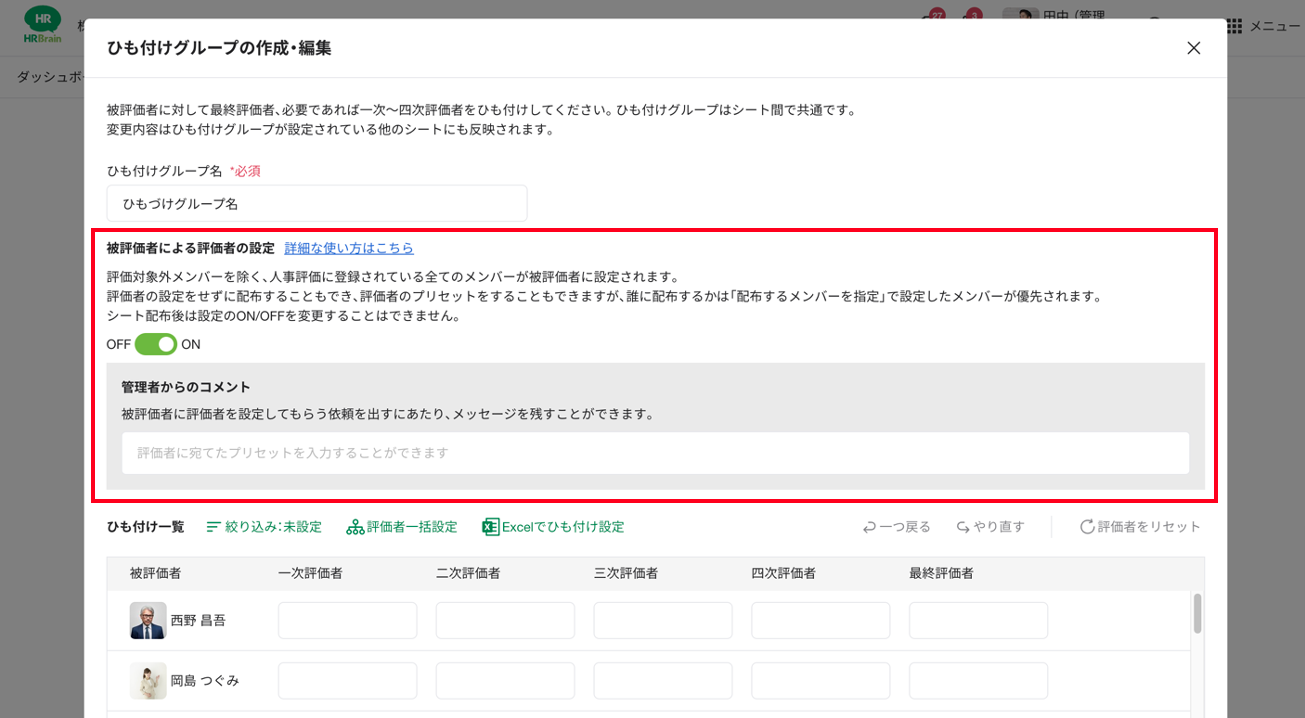
Task: Close the ひも付けグループの作成・編集 dialog
Action: [x=1193, y=48]
